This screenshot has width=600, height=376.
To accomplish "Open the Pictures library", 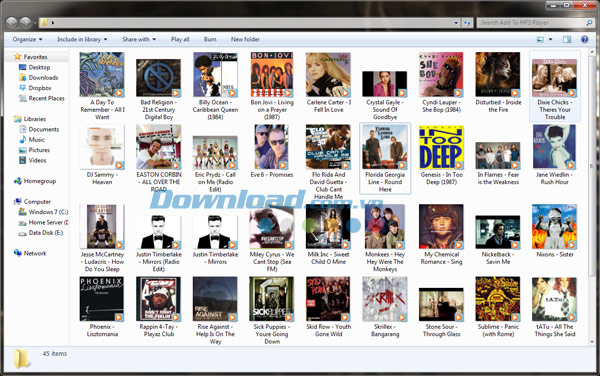I will tap(34, 150).
